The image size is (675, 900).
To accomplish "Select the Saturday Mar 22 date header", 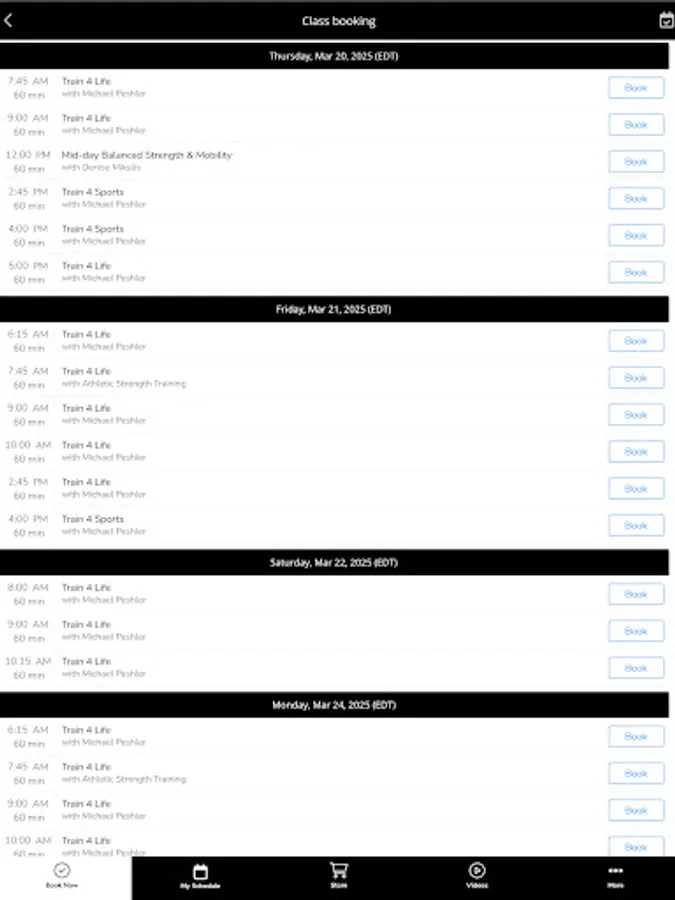I will [x=337, y=562].
